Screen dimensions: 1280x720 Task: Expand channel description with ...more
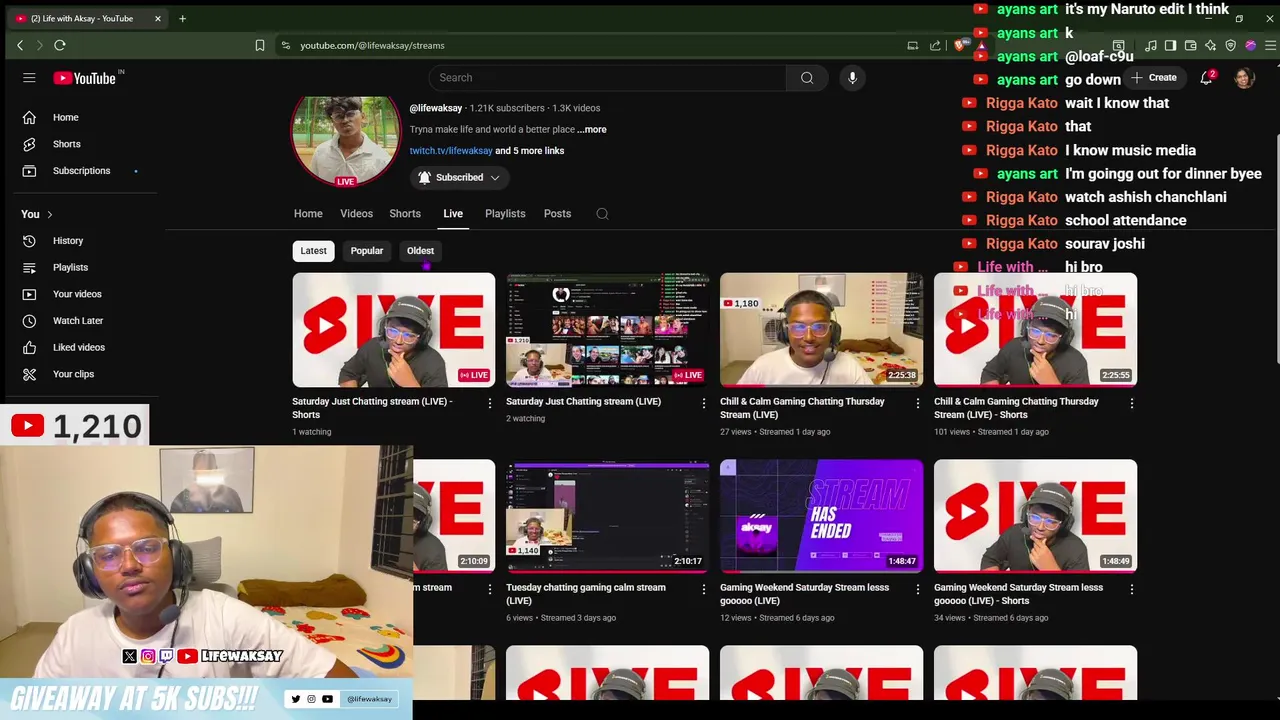(x=592, y=129)
